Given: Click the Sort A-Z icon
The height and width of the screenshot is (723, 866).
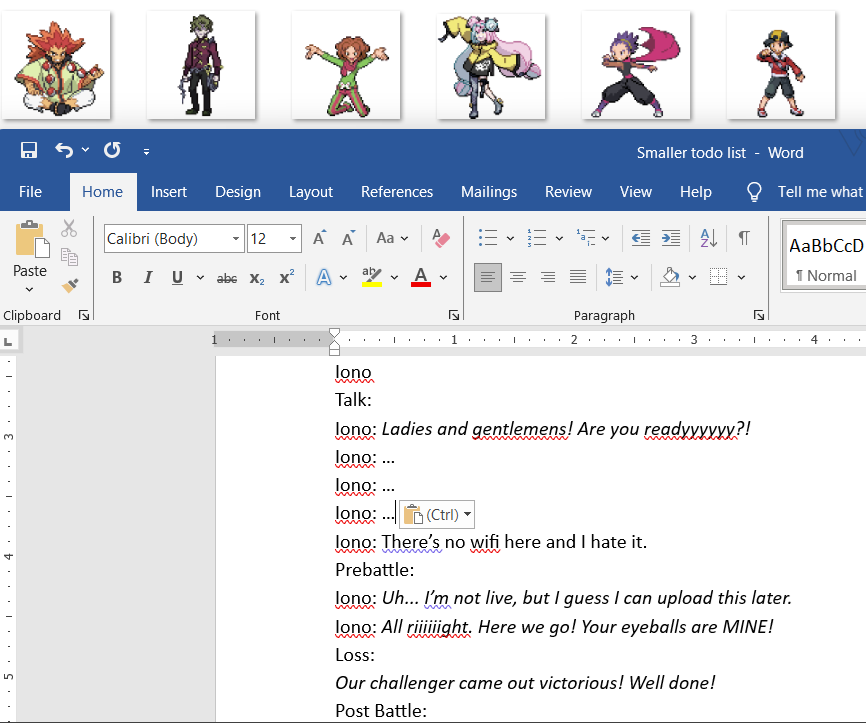Looking at the screenshot, I should point(708,238).
